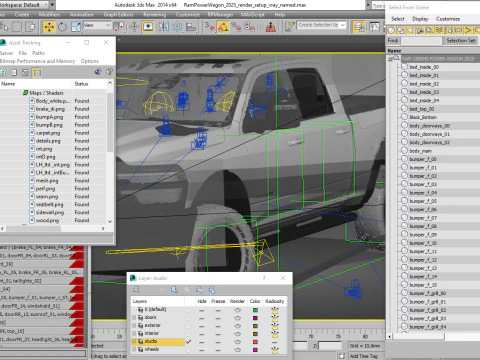The width and height of the screenshot is (480, 360).
Task: Click the Add Time Tag button
Action: coord(364,356)
